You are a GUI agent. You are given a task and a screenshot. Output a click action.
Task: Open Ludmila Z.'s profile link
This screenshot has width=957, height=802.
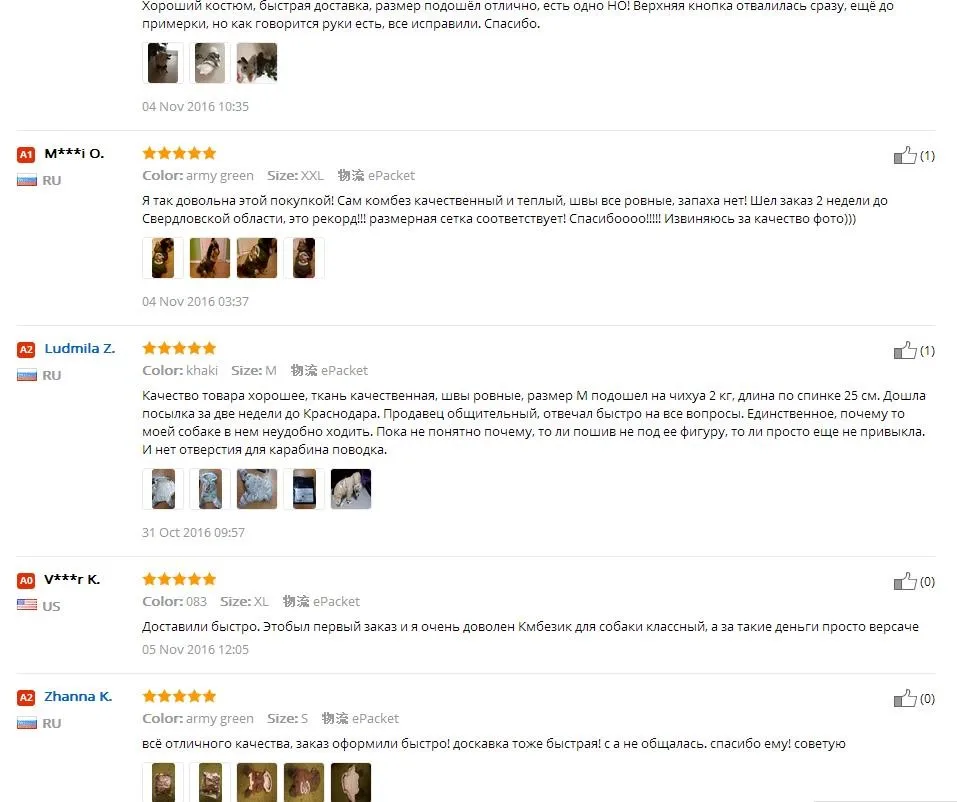[x=79, y=349]
